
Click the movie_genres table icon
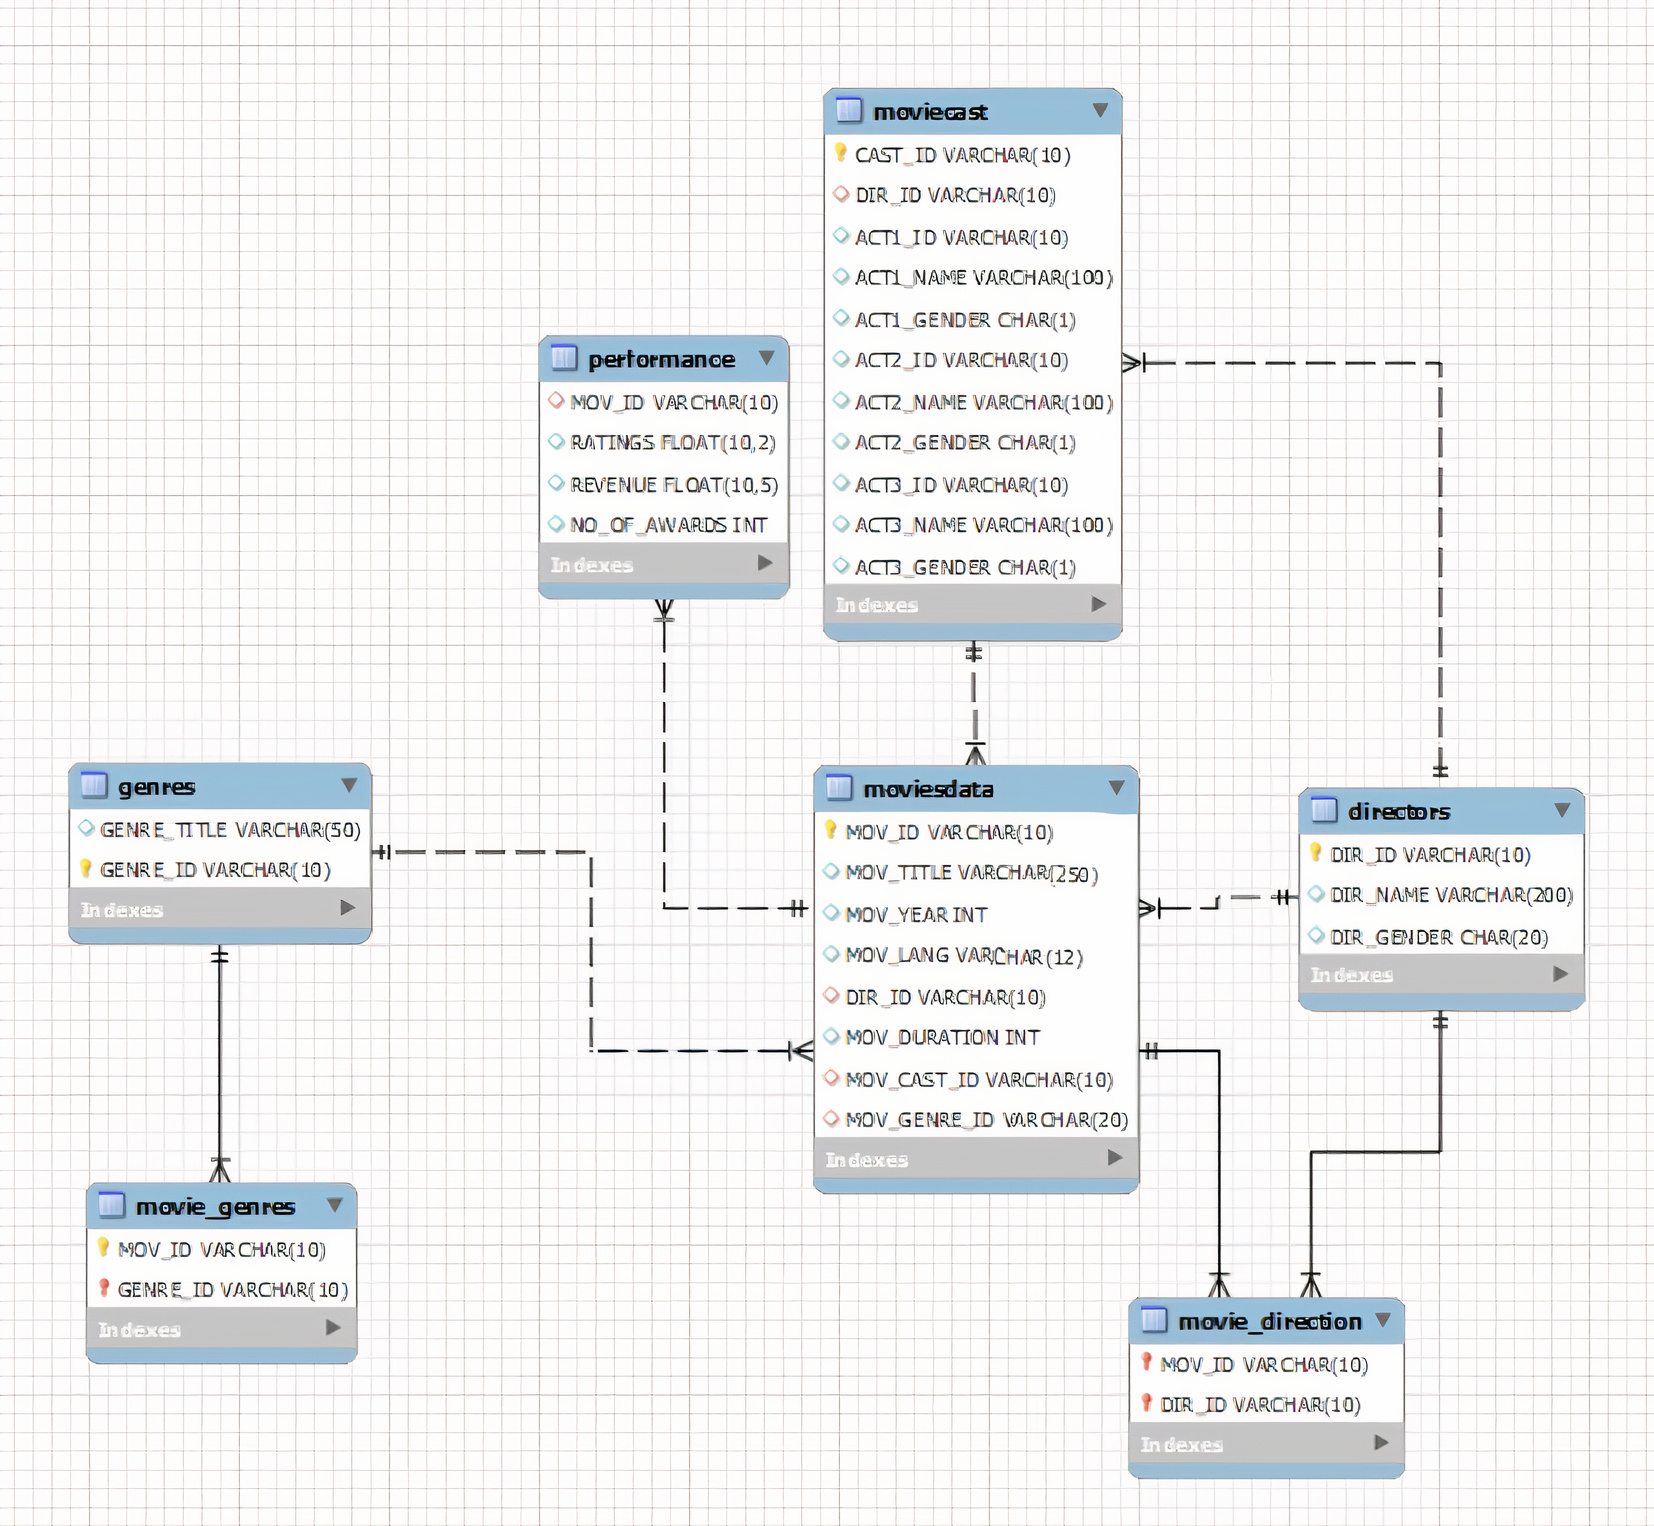(x=111, y=1206)
